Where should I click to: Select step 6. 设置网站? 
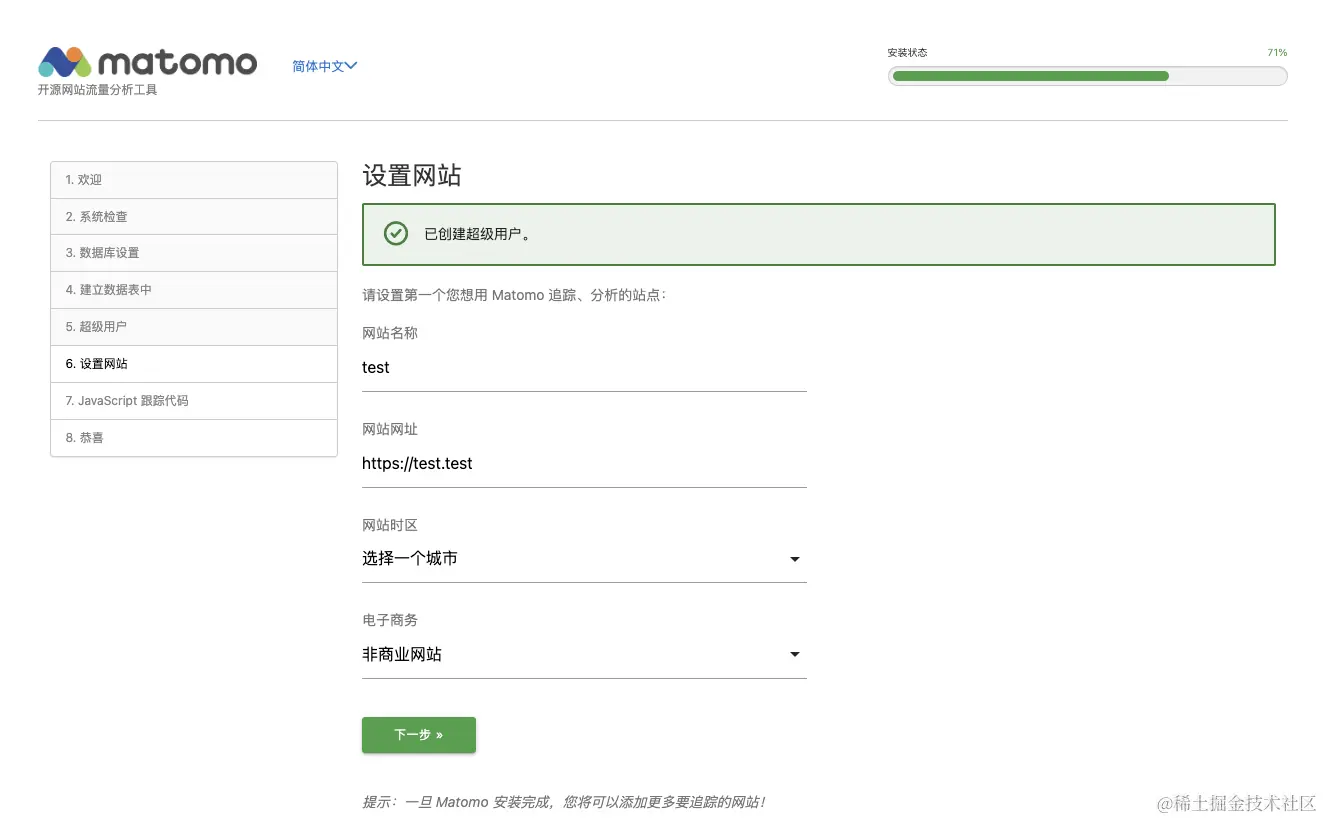point(194,364)
